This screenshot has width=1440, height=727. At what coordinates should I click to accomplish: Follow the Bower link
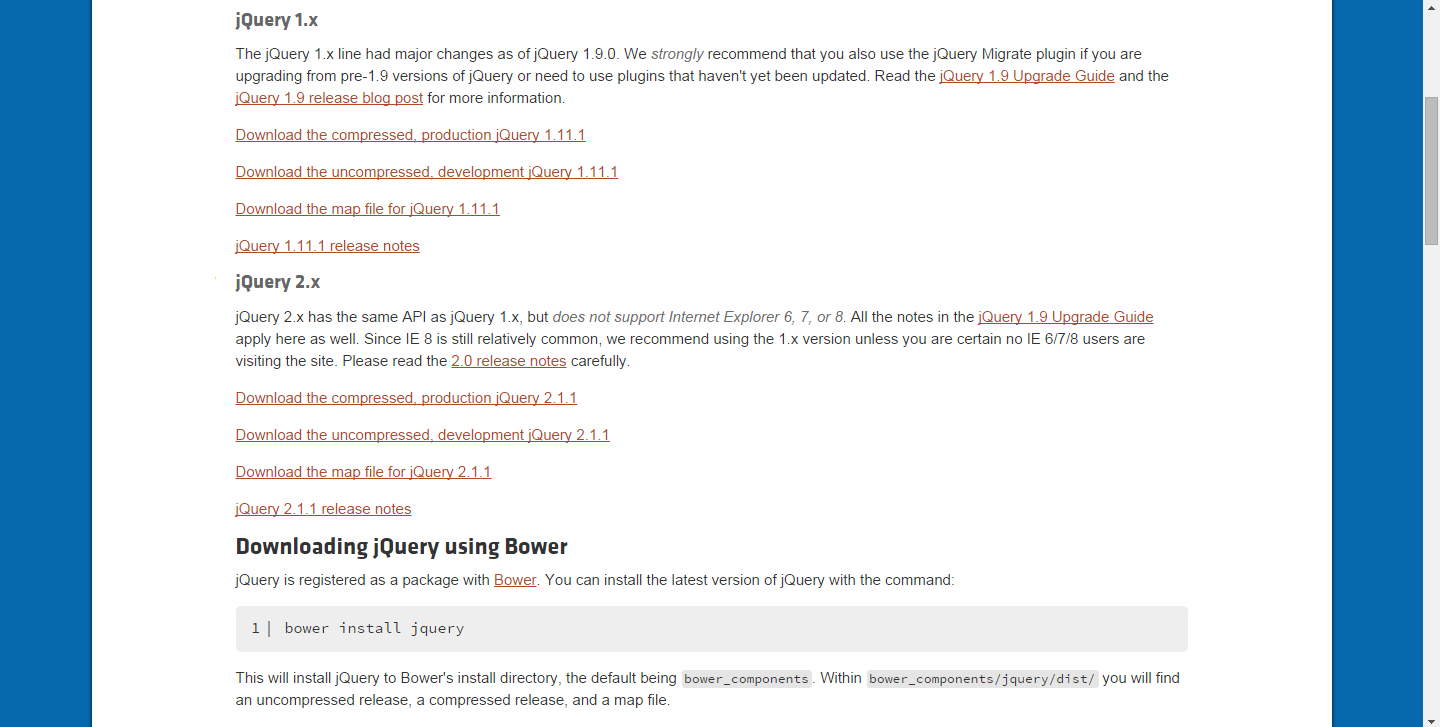pos(515,580)
